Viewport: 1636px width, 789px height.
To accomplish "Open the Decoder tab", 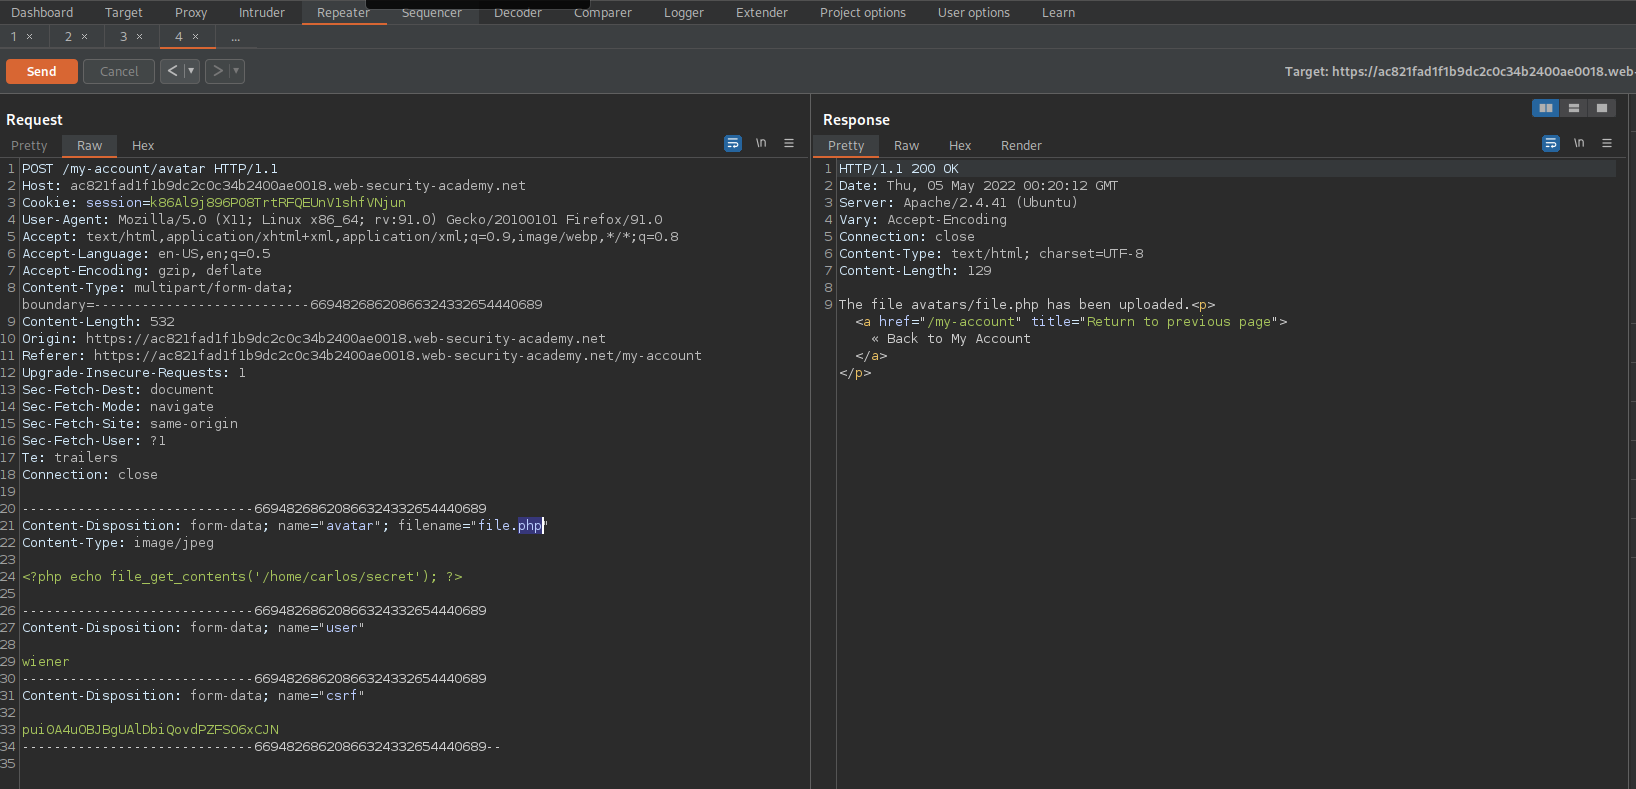I will (x=518, y=13).
